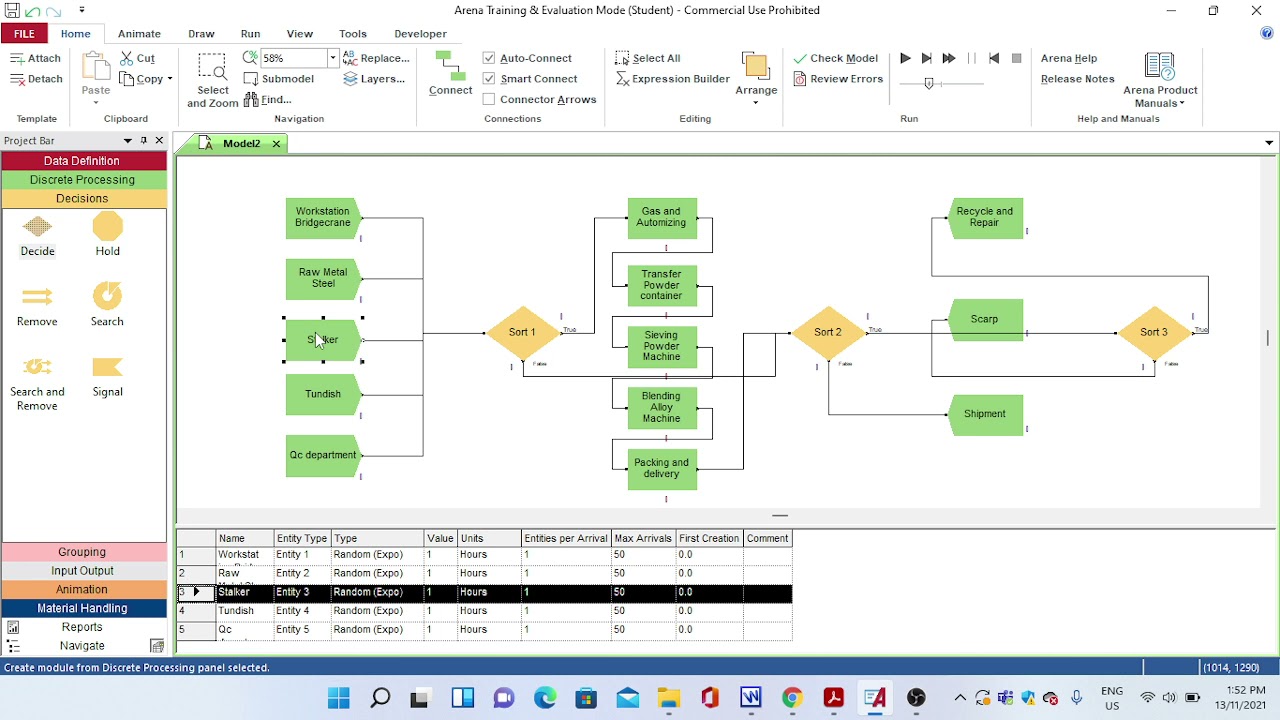Click the Detach template command

(x=36, y=79)
